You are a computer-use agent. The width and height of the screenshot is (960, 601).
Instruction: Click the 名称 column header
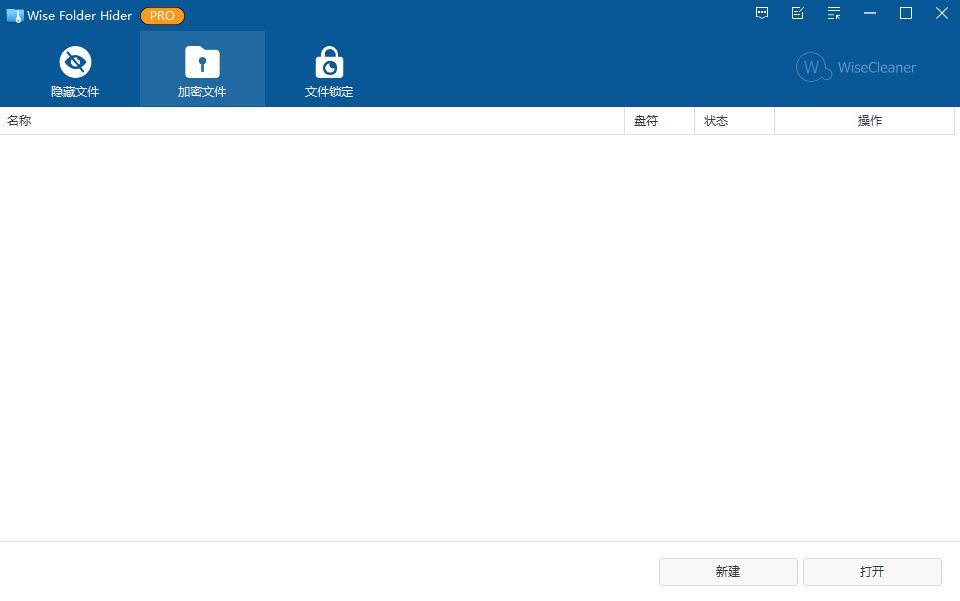pyautogui.click(x=312, y=121)
